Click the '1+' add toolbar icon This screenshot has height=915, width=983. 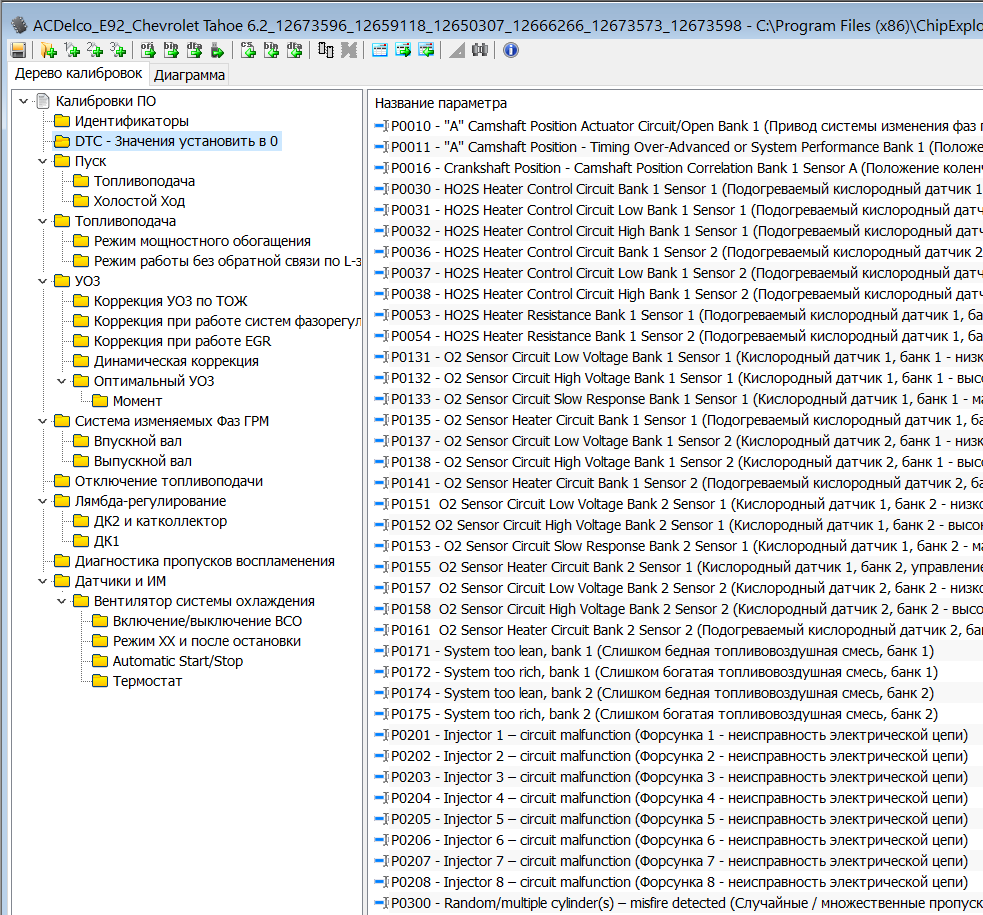tap(71, 50)
